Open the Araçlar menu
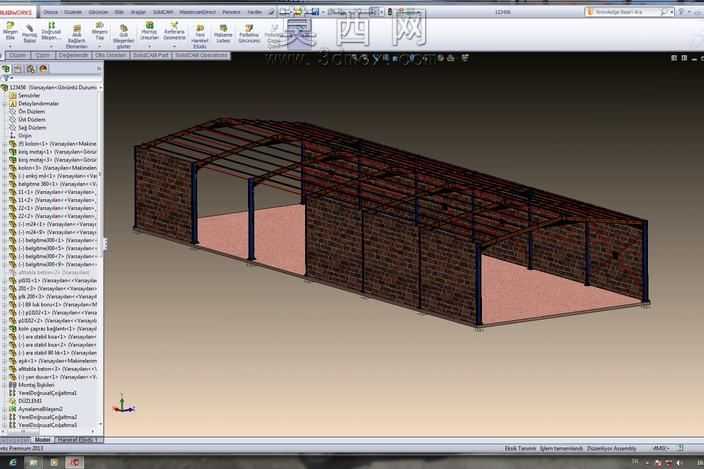The width and height of the screenshot is (704, 469). click(138, 12)
